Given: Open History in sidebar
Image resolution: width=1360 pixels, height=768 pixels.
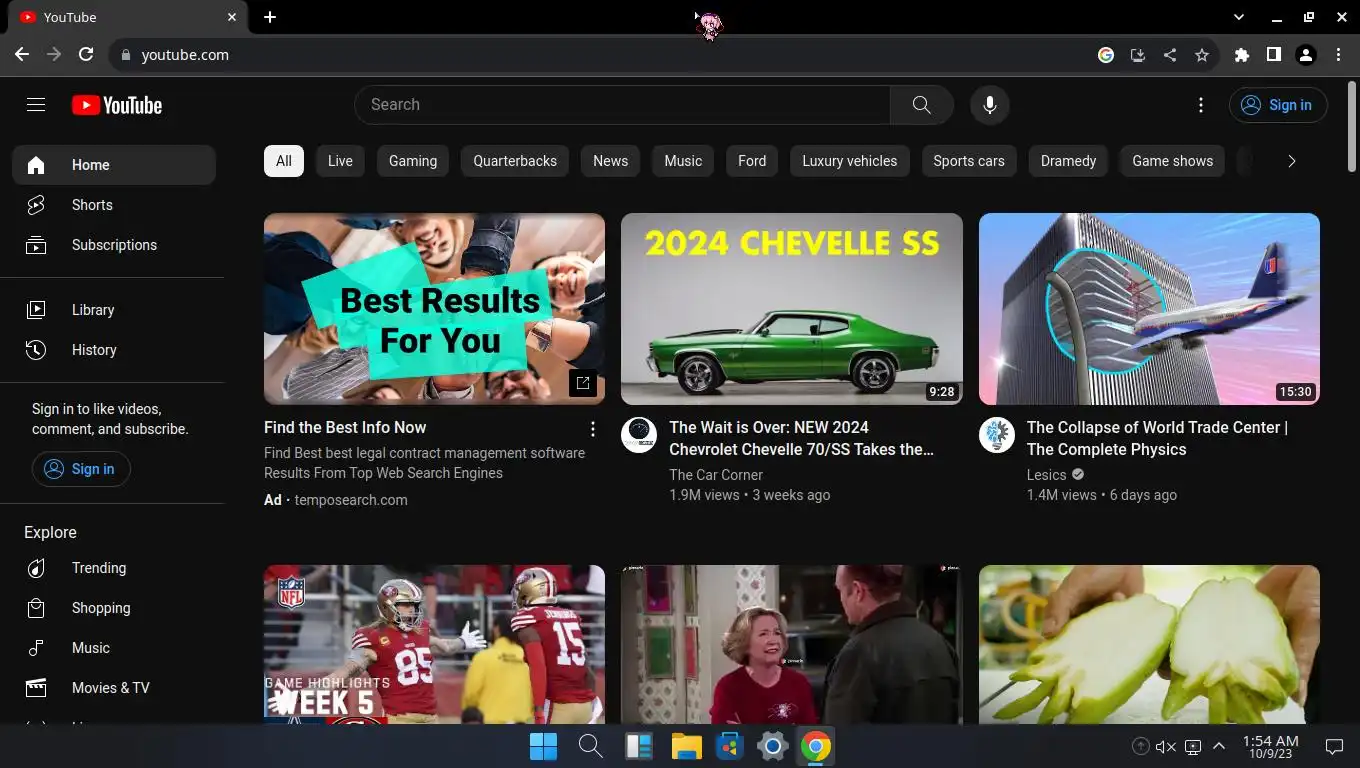Looking at the screenshot, I should [x=114, y=350].
